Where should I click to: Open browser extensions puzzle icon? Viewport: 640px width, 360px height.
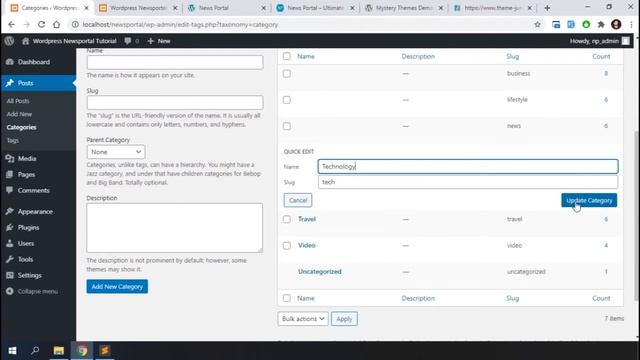click(601, 24)
